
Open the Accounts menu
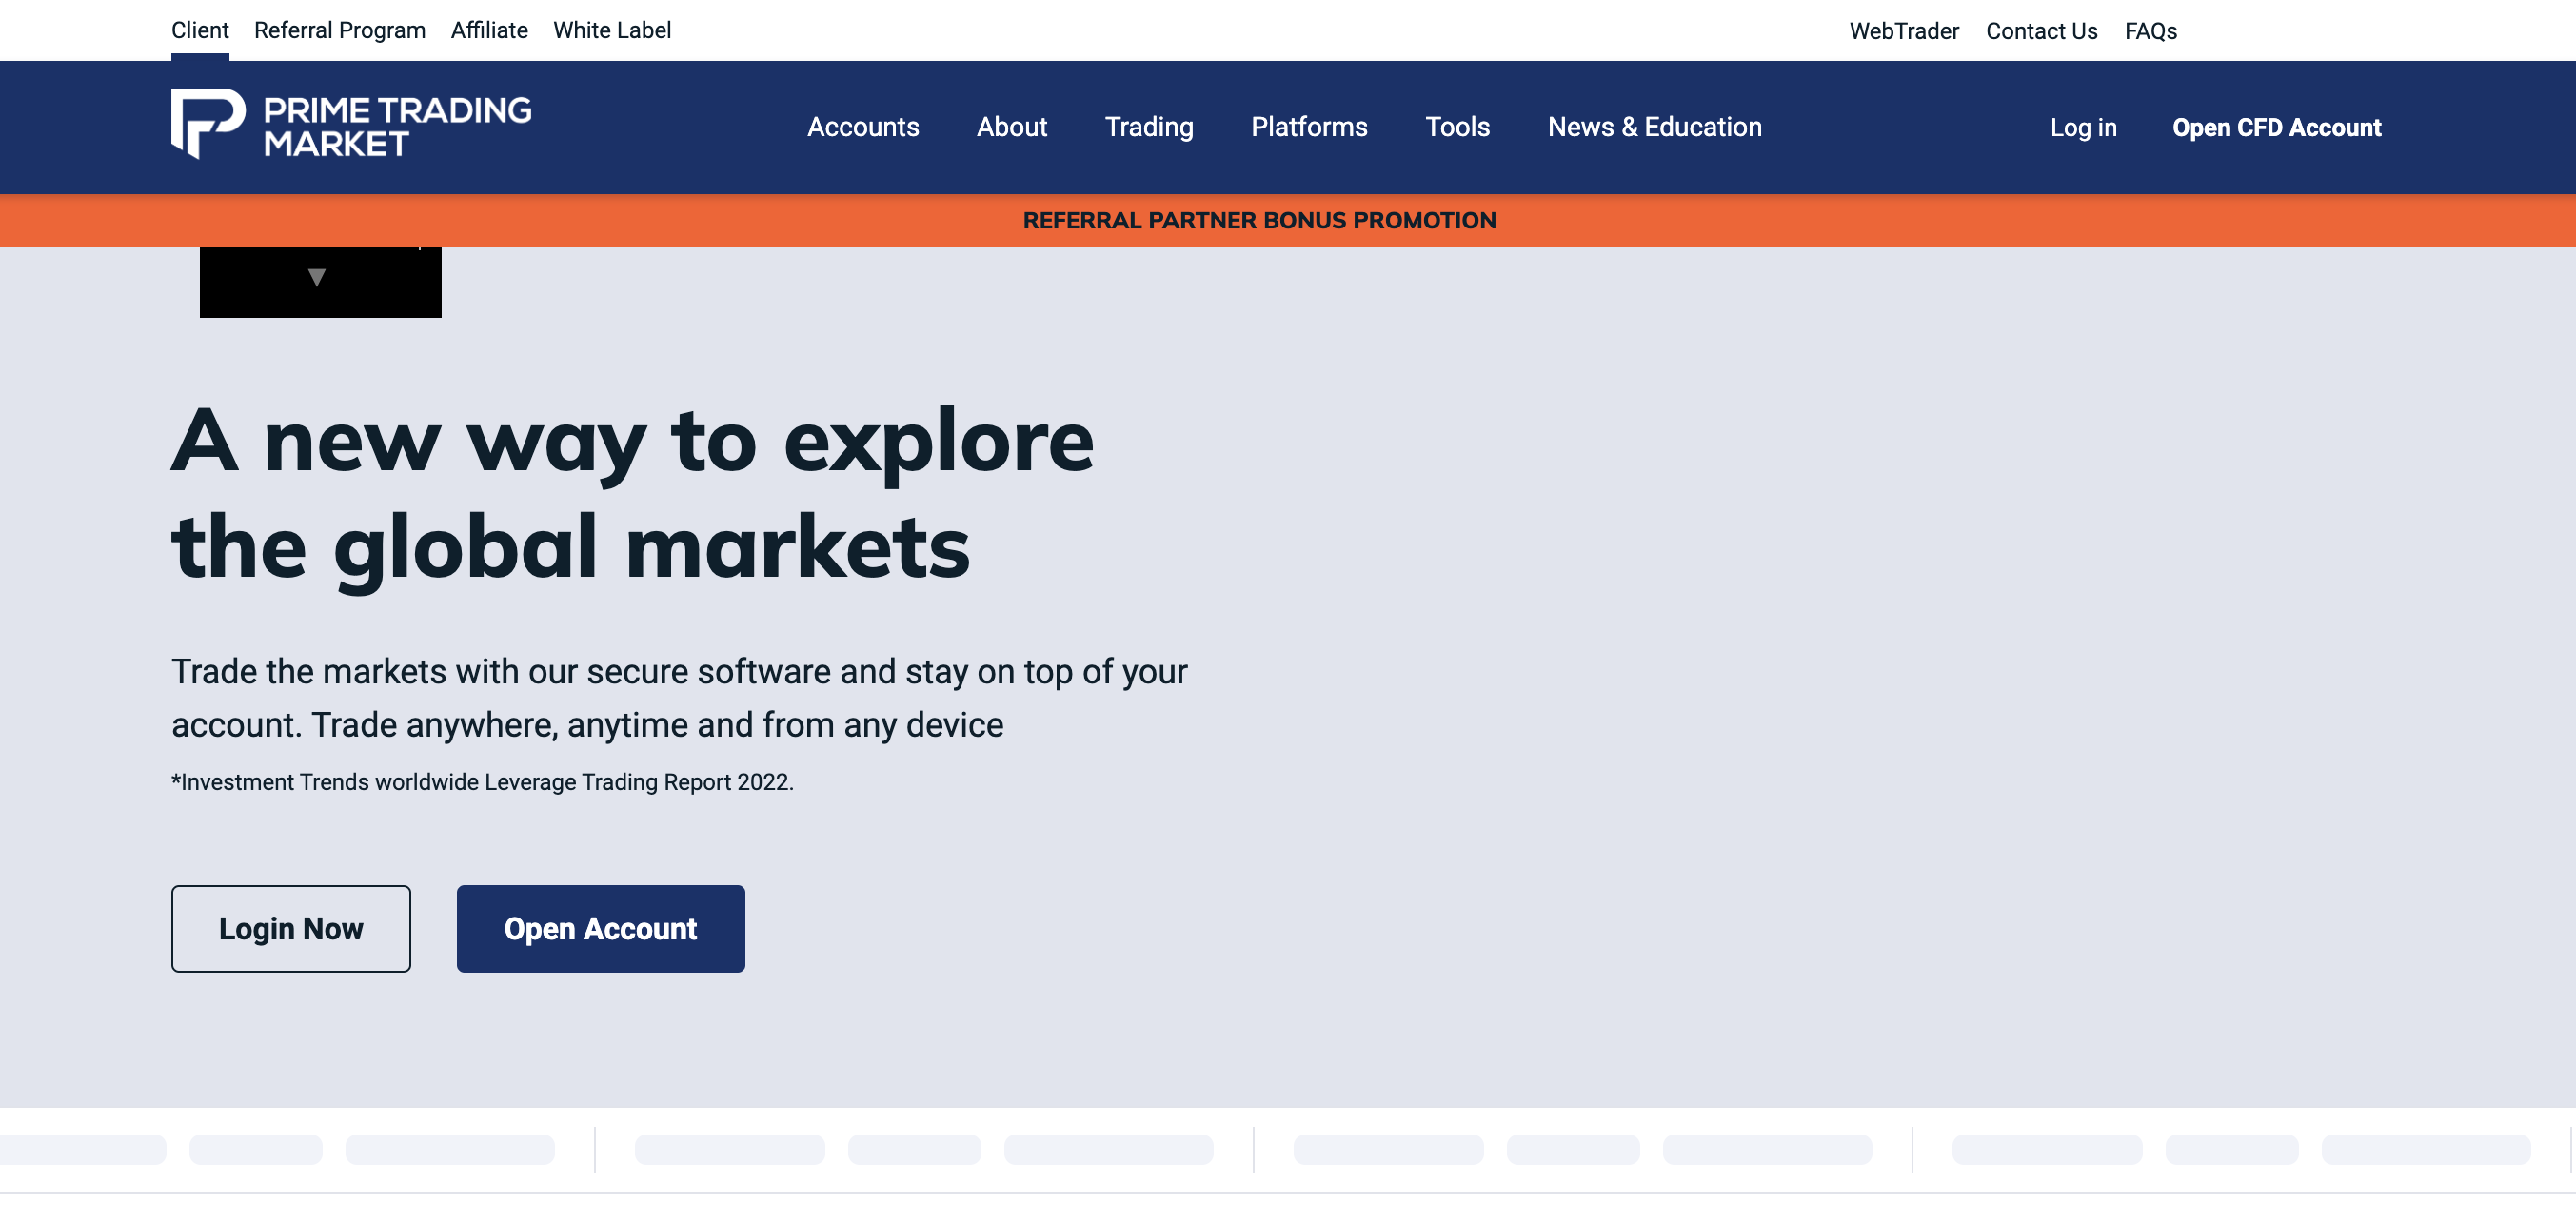[863, 127]
